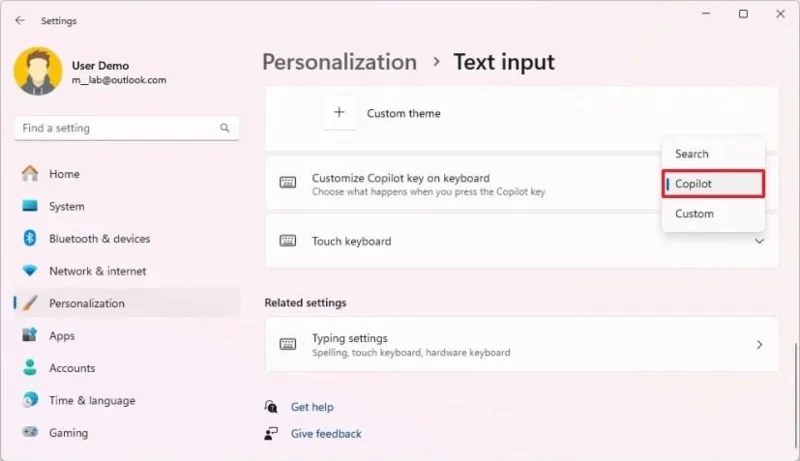Click the Custom theme label
This screenshot has width=800, height=461.
[x=404, y=113]
